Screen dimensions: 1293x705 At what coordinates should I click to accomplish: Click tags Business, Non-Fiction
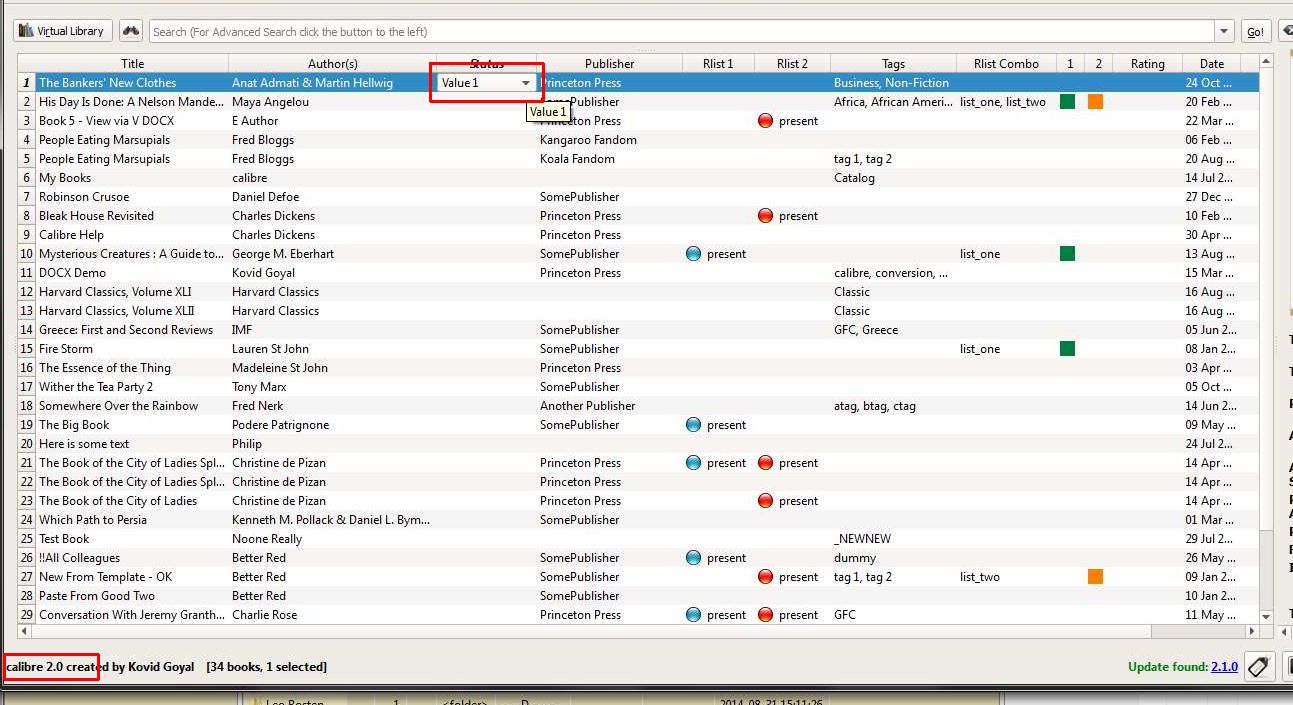[x=892, y=83]
